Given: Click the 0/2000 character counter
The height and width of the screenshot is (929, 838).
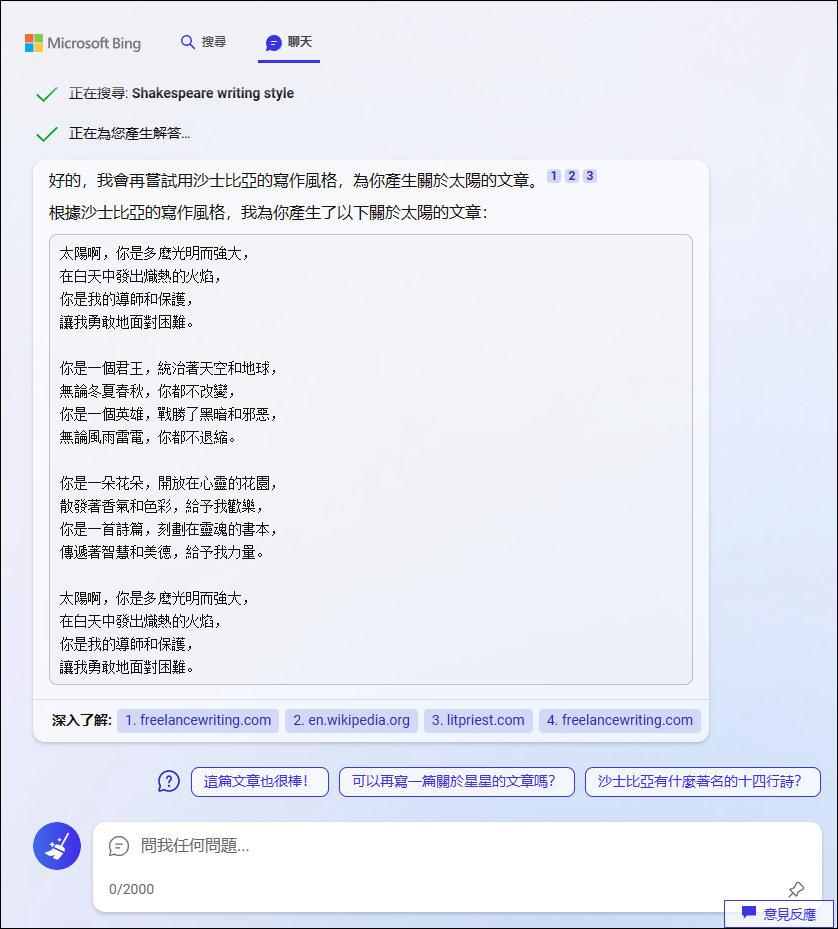Looking at the screenshot, I should click(x=132, y=889).
